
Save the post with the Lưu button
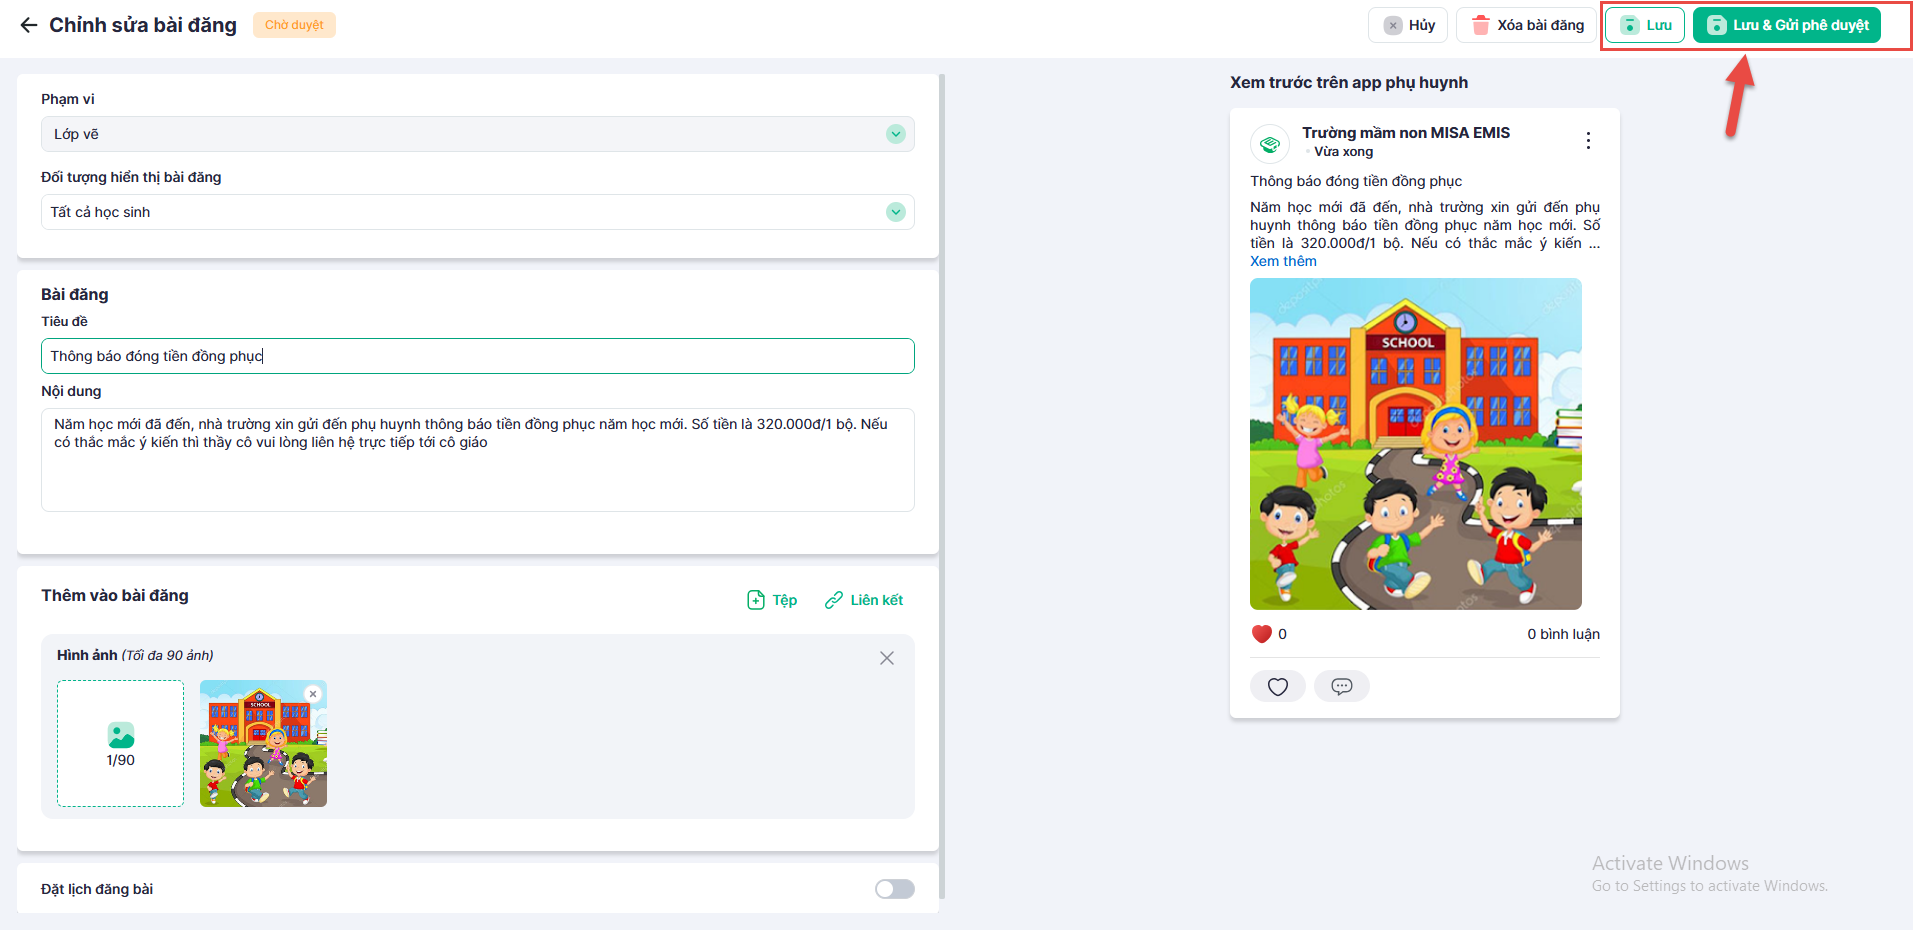click(1646, 25)
